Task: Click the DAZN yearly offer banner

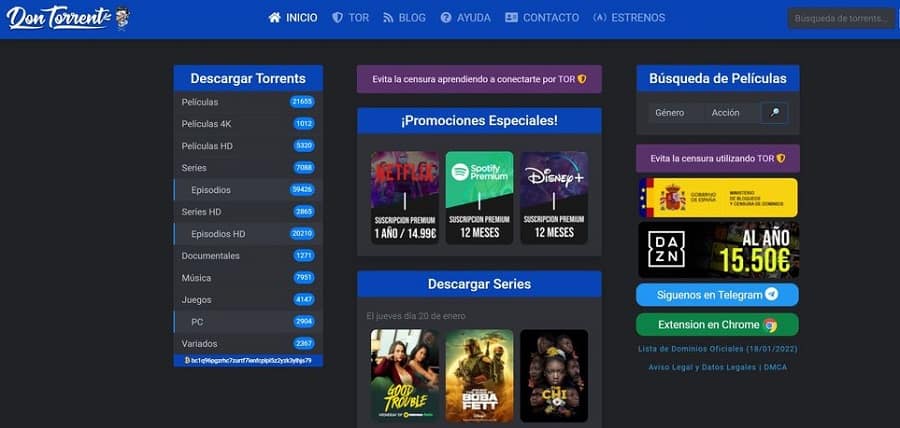Action: (718, 250)
